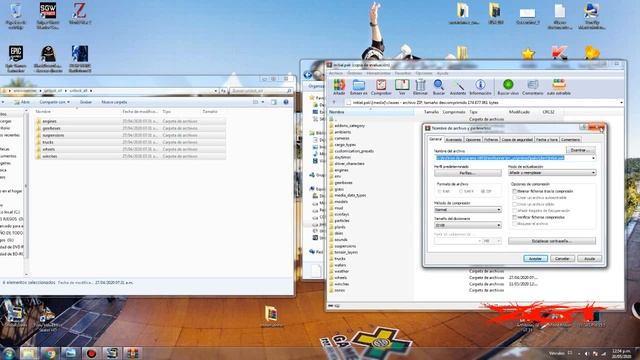This screenshot has width=640, height=360.
Task: Click the Aceptar button
Action: [x=535, y=259]
